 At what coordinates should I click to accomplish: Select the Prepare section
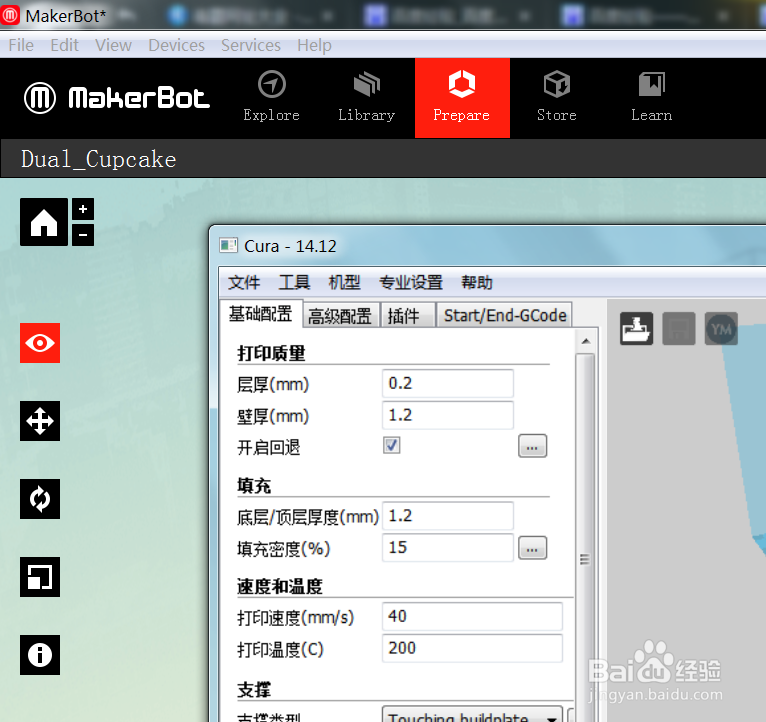click(462, 98)
